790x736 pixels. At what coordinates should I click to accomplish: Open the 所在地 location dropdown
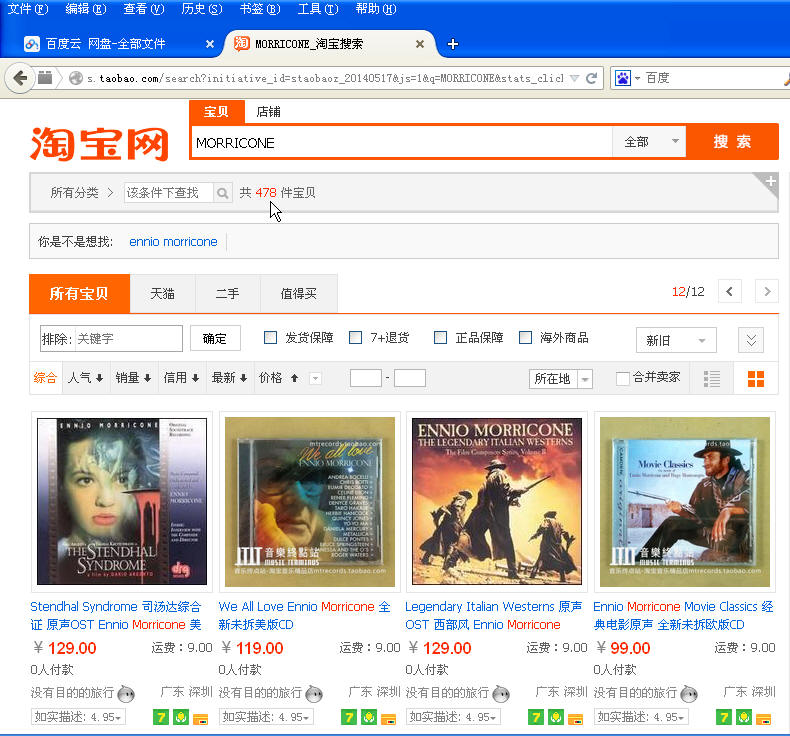561,378
